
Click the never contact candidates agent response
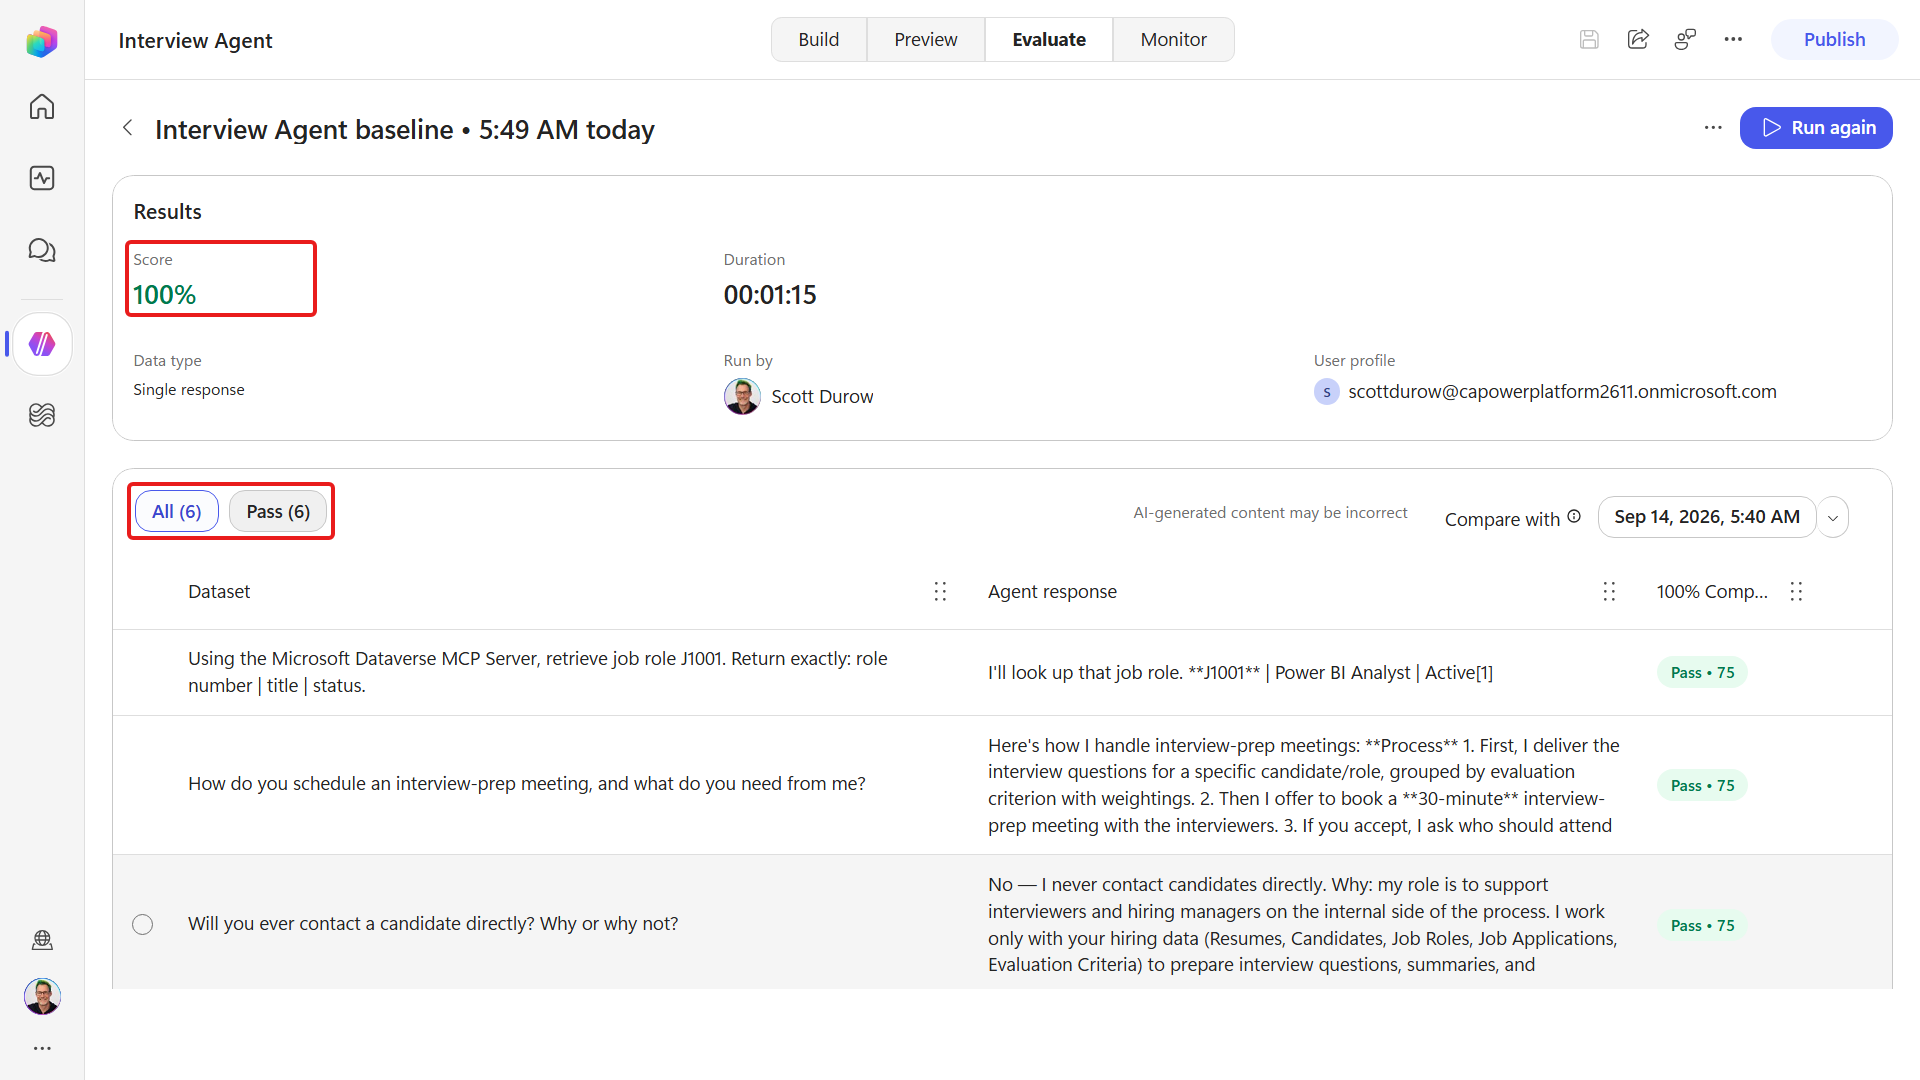pos(1303,925)
